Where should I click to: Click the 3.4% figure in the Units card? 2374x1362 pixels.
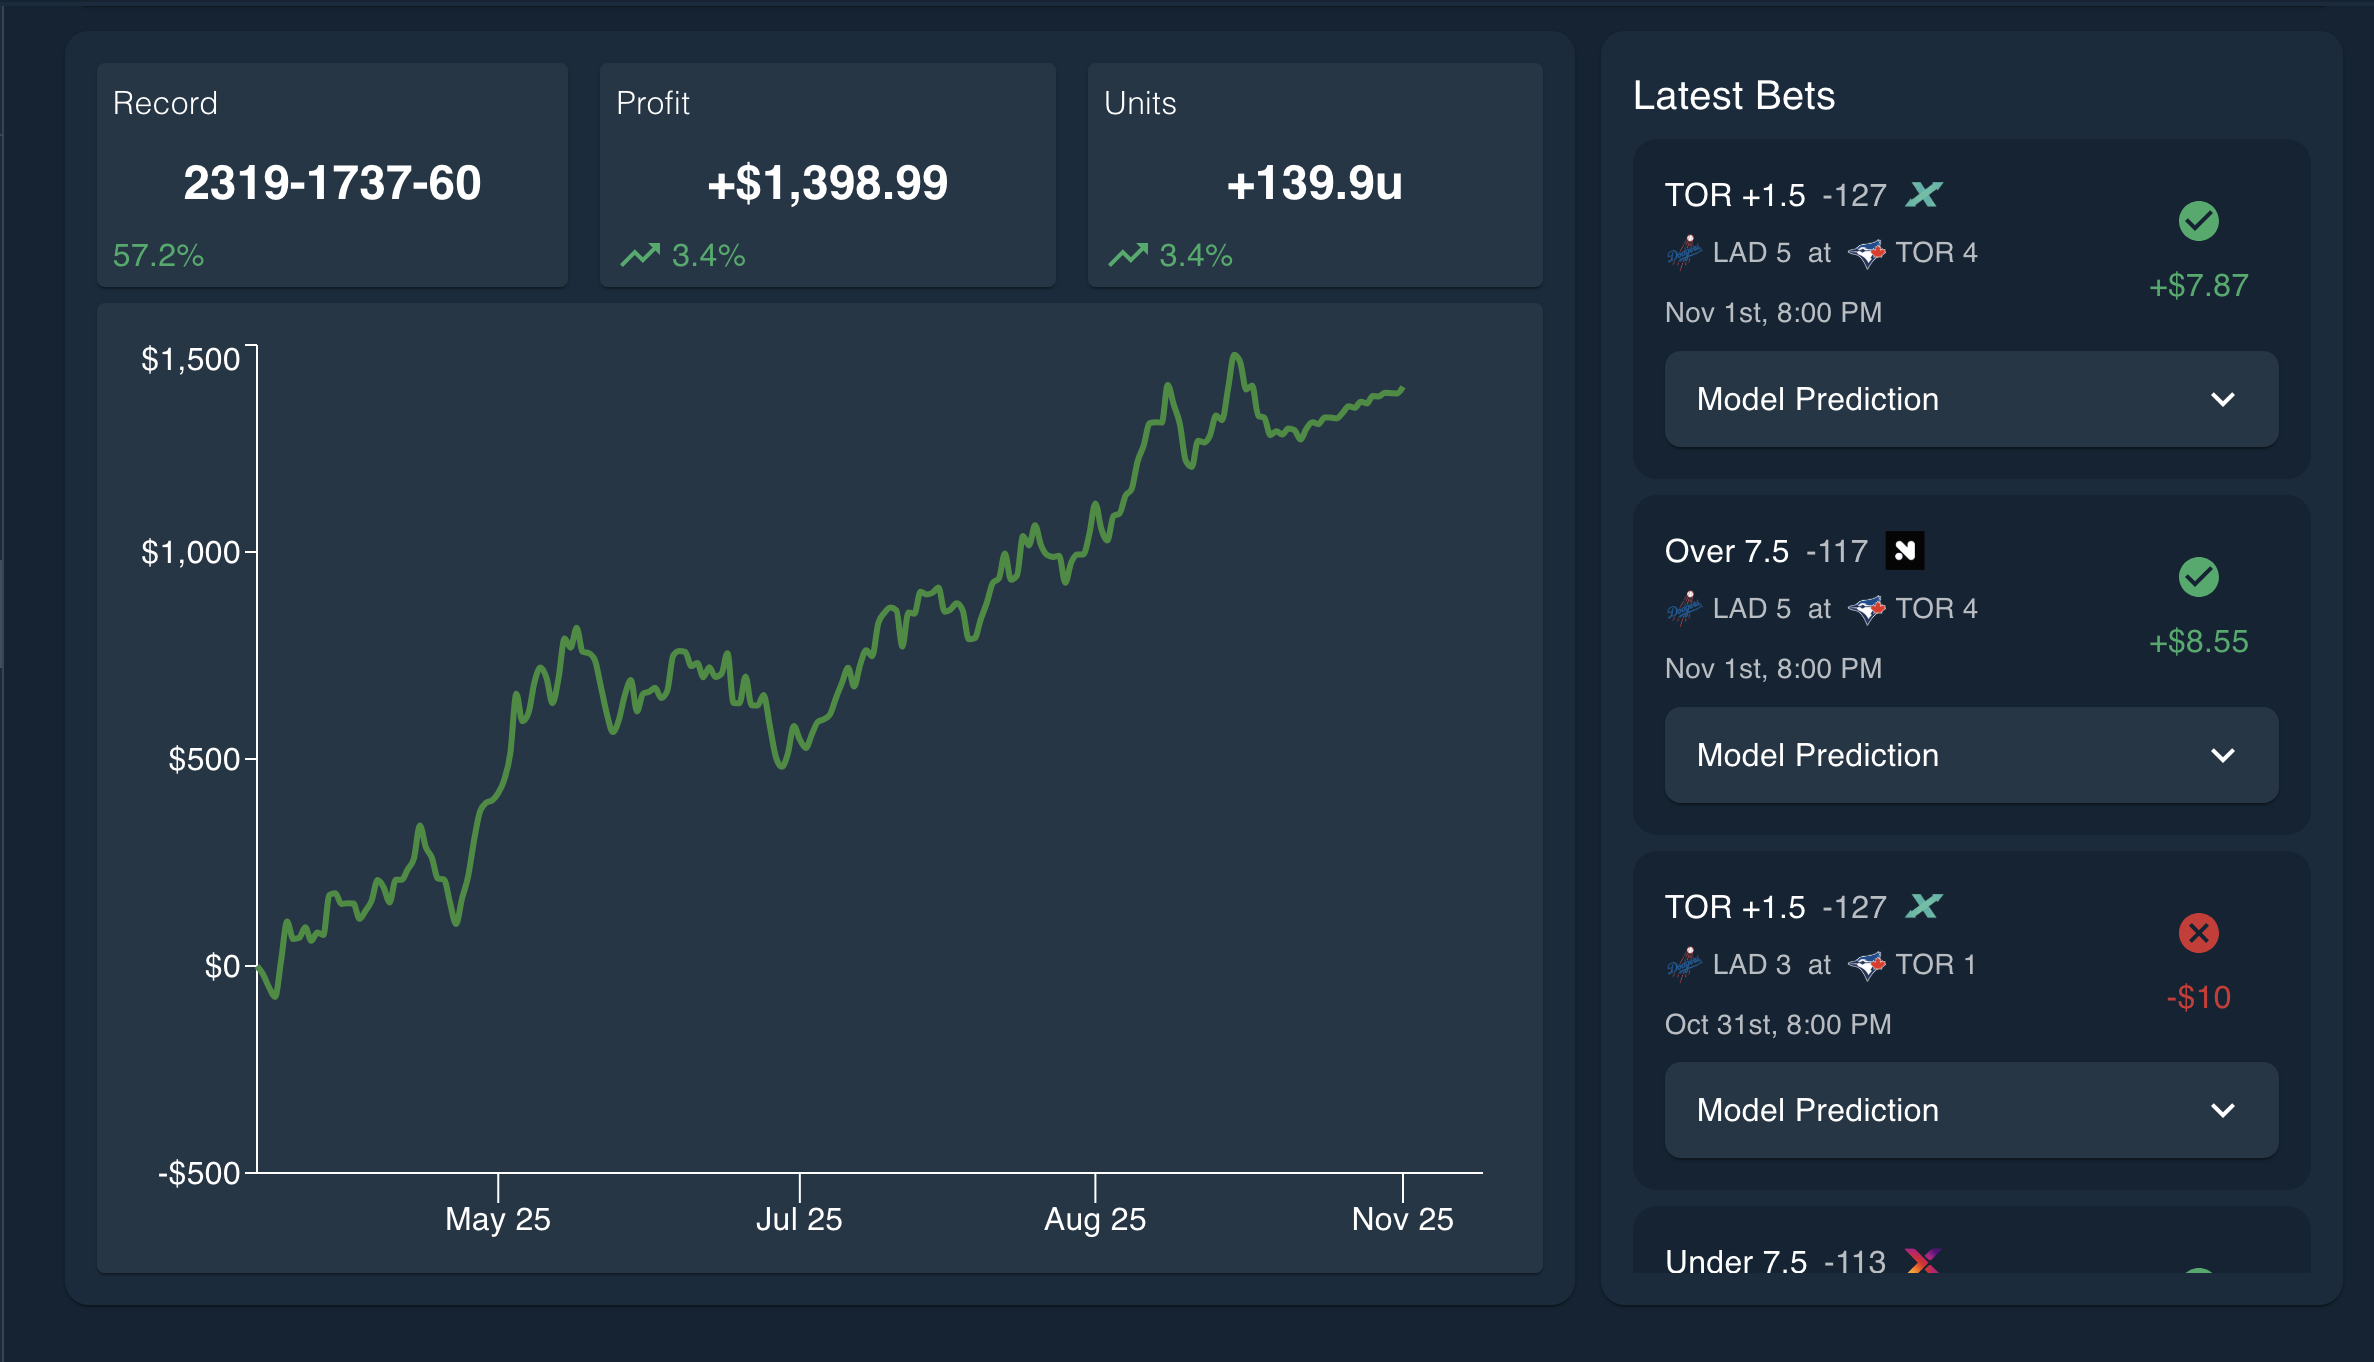click(1196, 255)
